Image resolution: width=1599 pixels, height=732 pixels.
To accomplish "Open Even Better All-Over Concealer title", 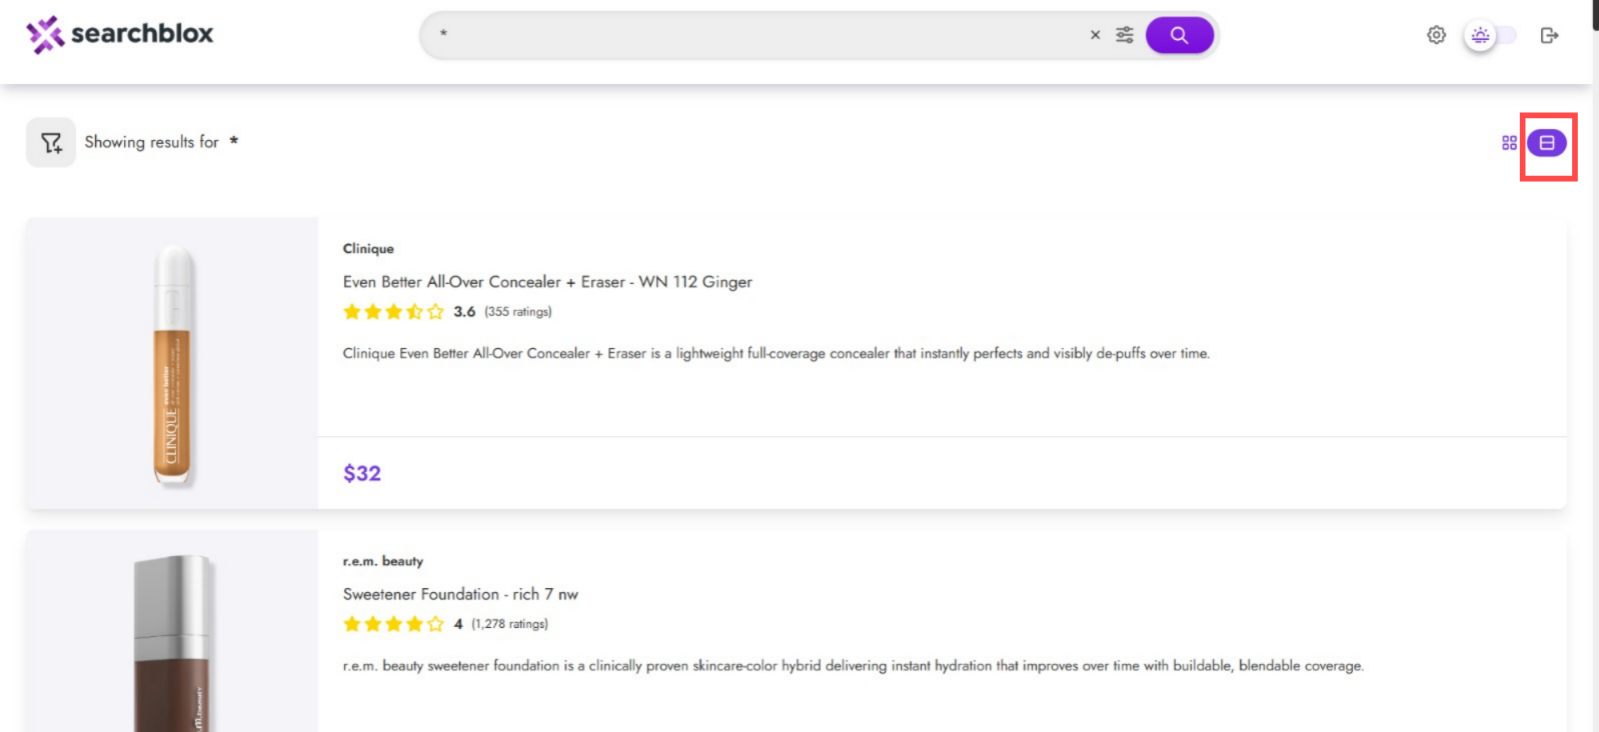I will click(547, 282).
